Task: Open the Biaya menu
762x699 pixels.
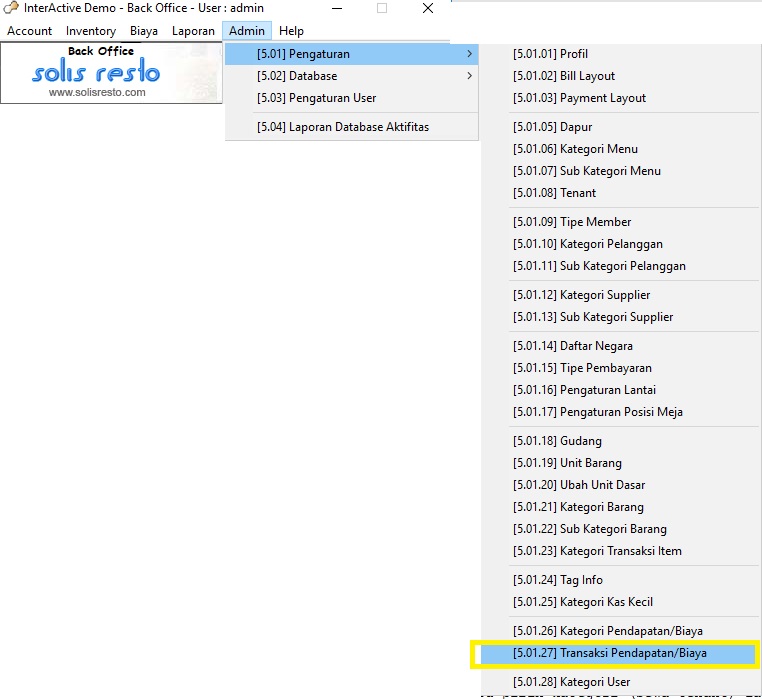Action: tap(144, 31)
